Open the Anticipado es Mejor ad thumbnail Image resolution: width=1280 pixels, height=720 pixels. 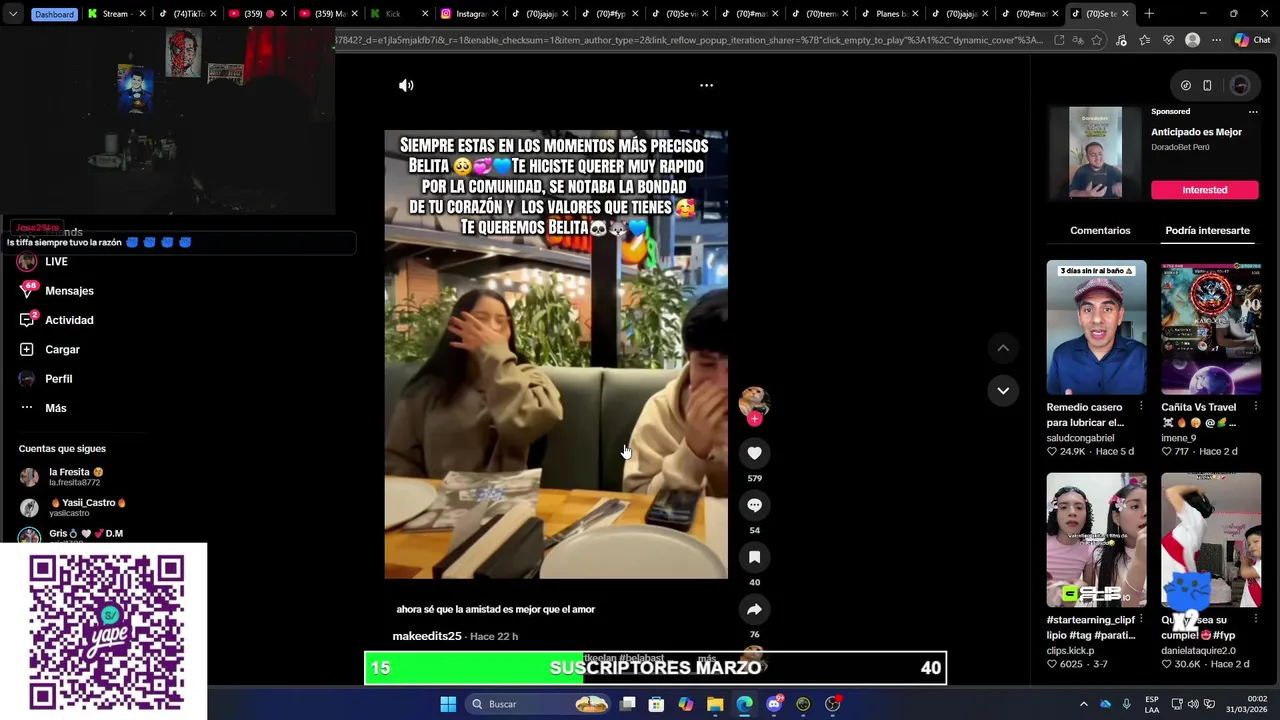1095,152
